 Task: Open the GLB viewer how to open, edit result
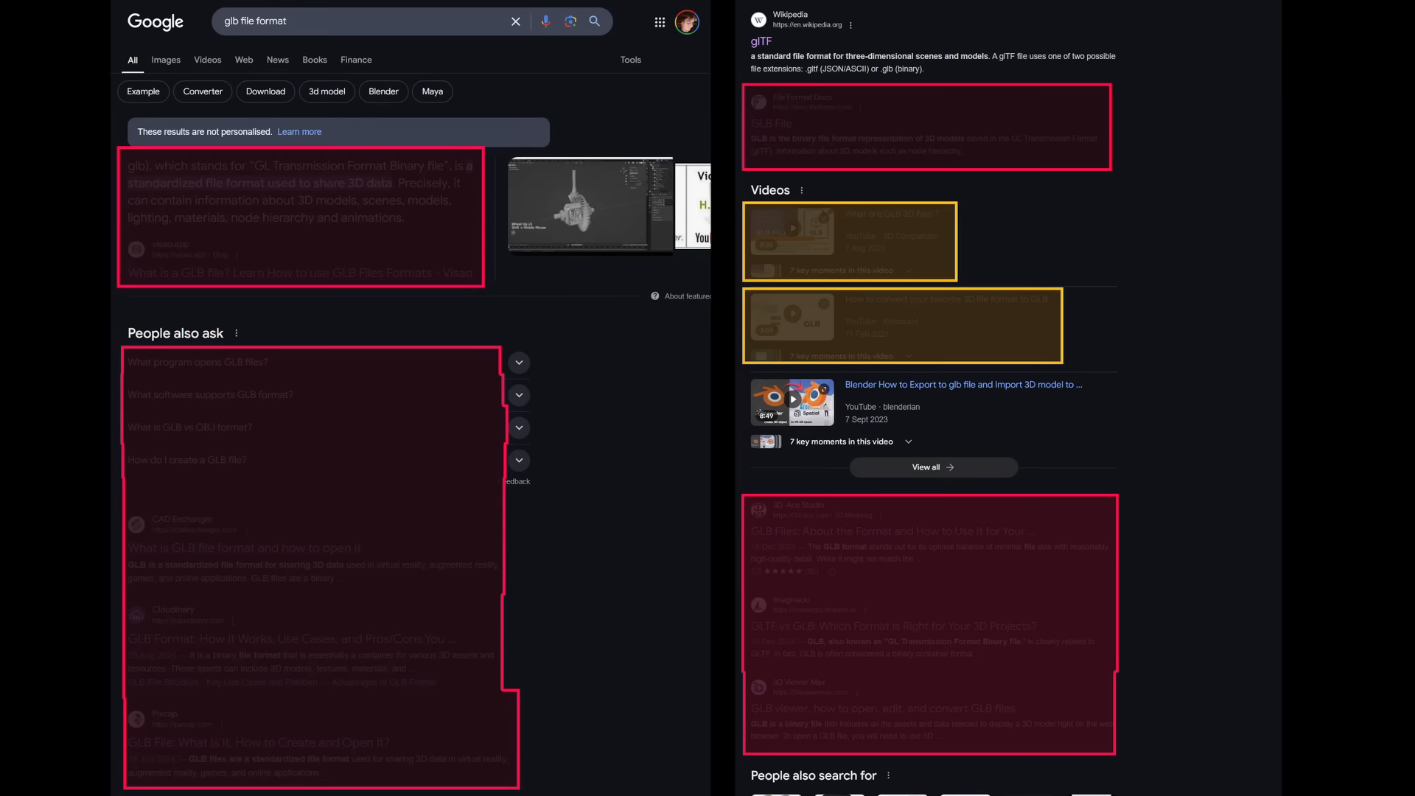(883, 708)
